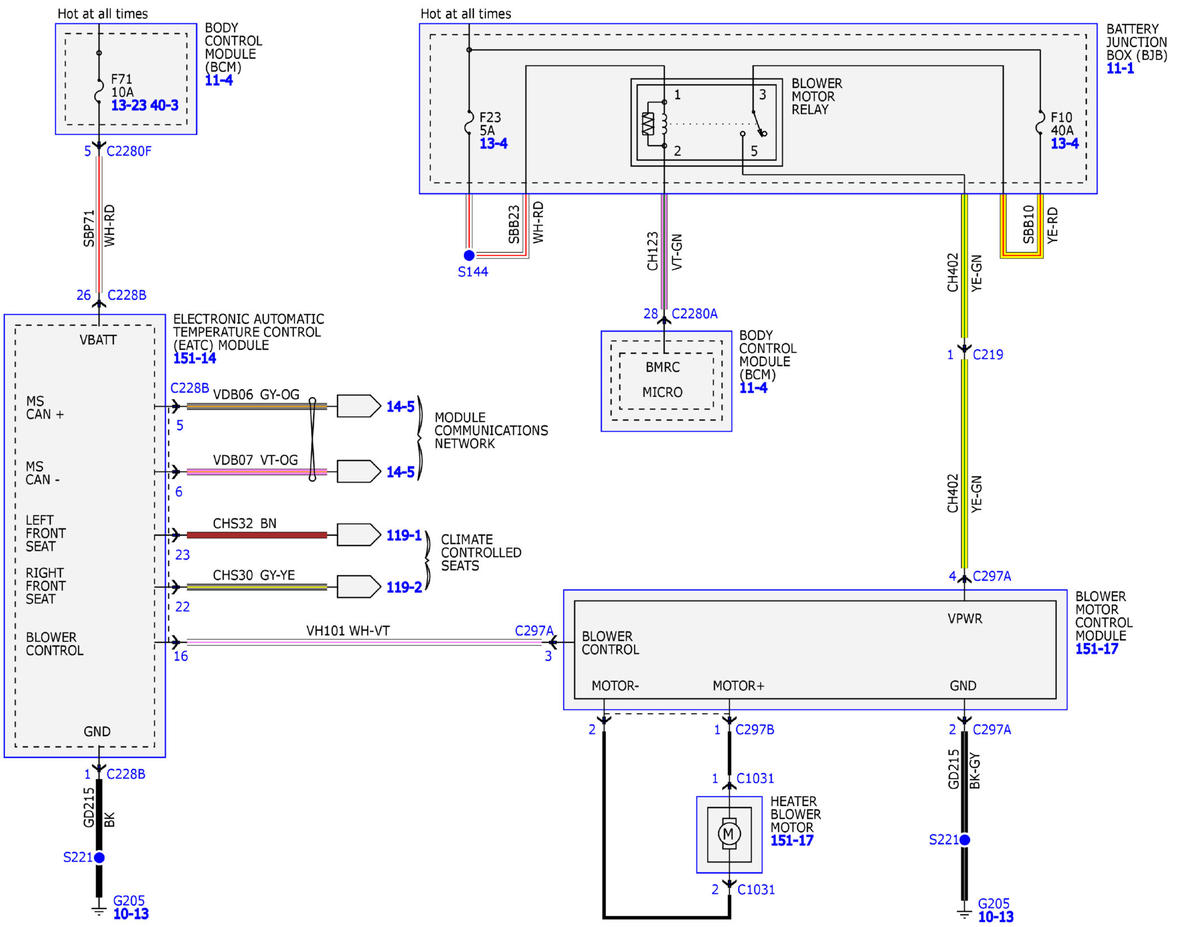Open the 14-5 link for VDB06 GY-OG

tap(401, 407)
